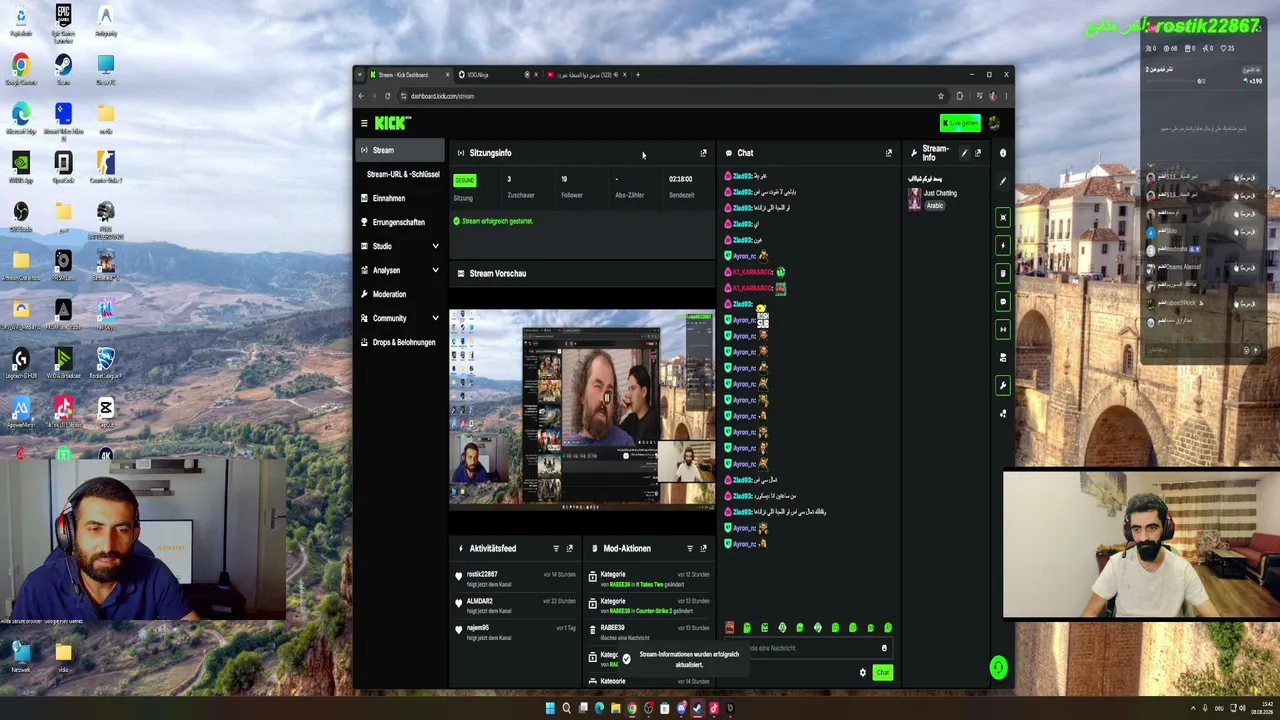Viewport: 1280px width, 720px height.
Task: Bookmark this page with the star icon
Action: tap(940, 96)
